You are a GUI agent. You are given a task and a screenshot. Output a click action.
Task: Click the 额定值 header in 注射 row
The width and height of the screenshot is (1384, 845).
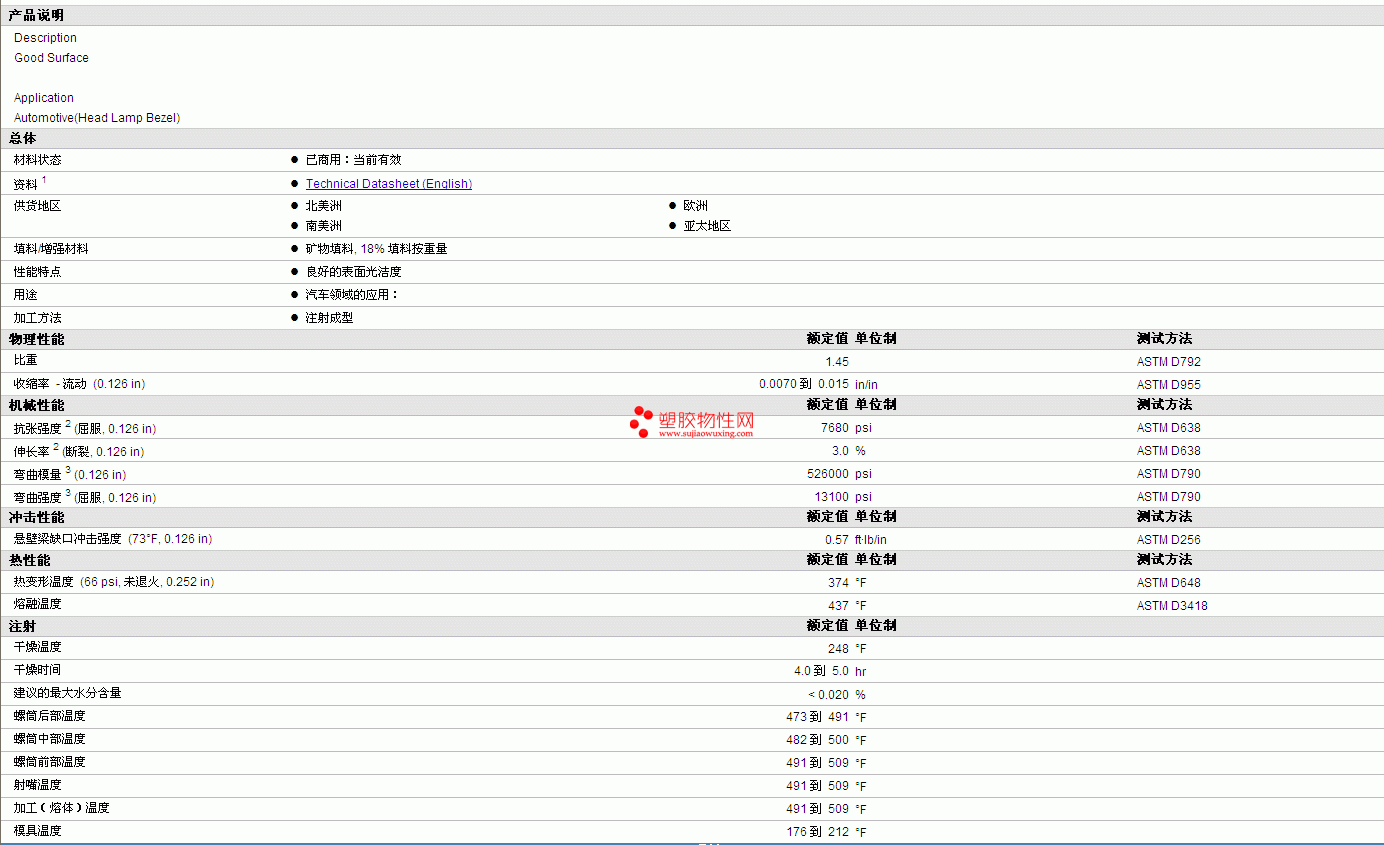(828, 626)
